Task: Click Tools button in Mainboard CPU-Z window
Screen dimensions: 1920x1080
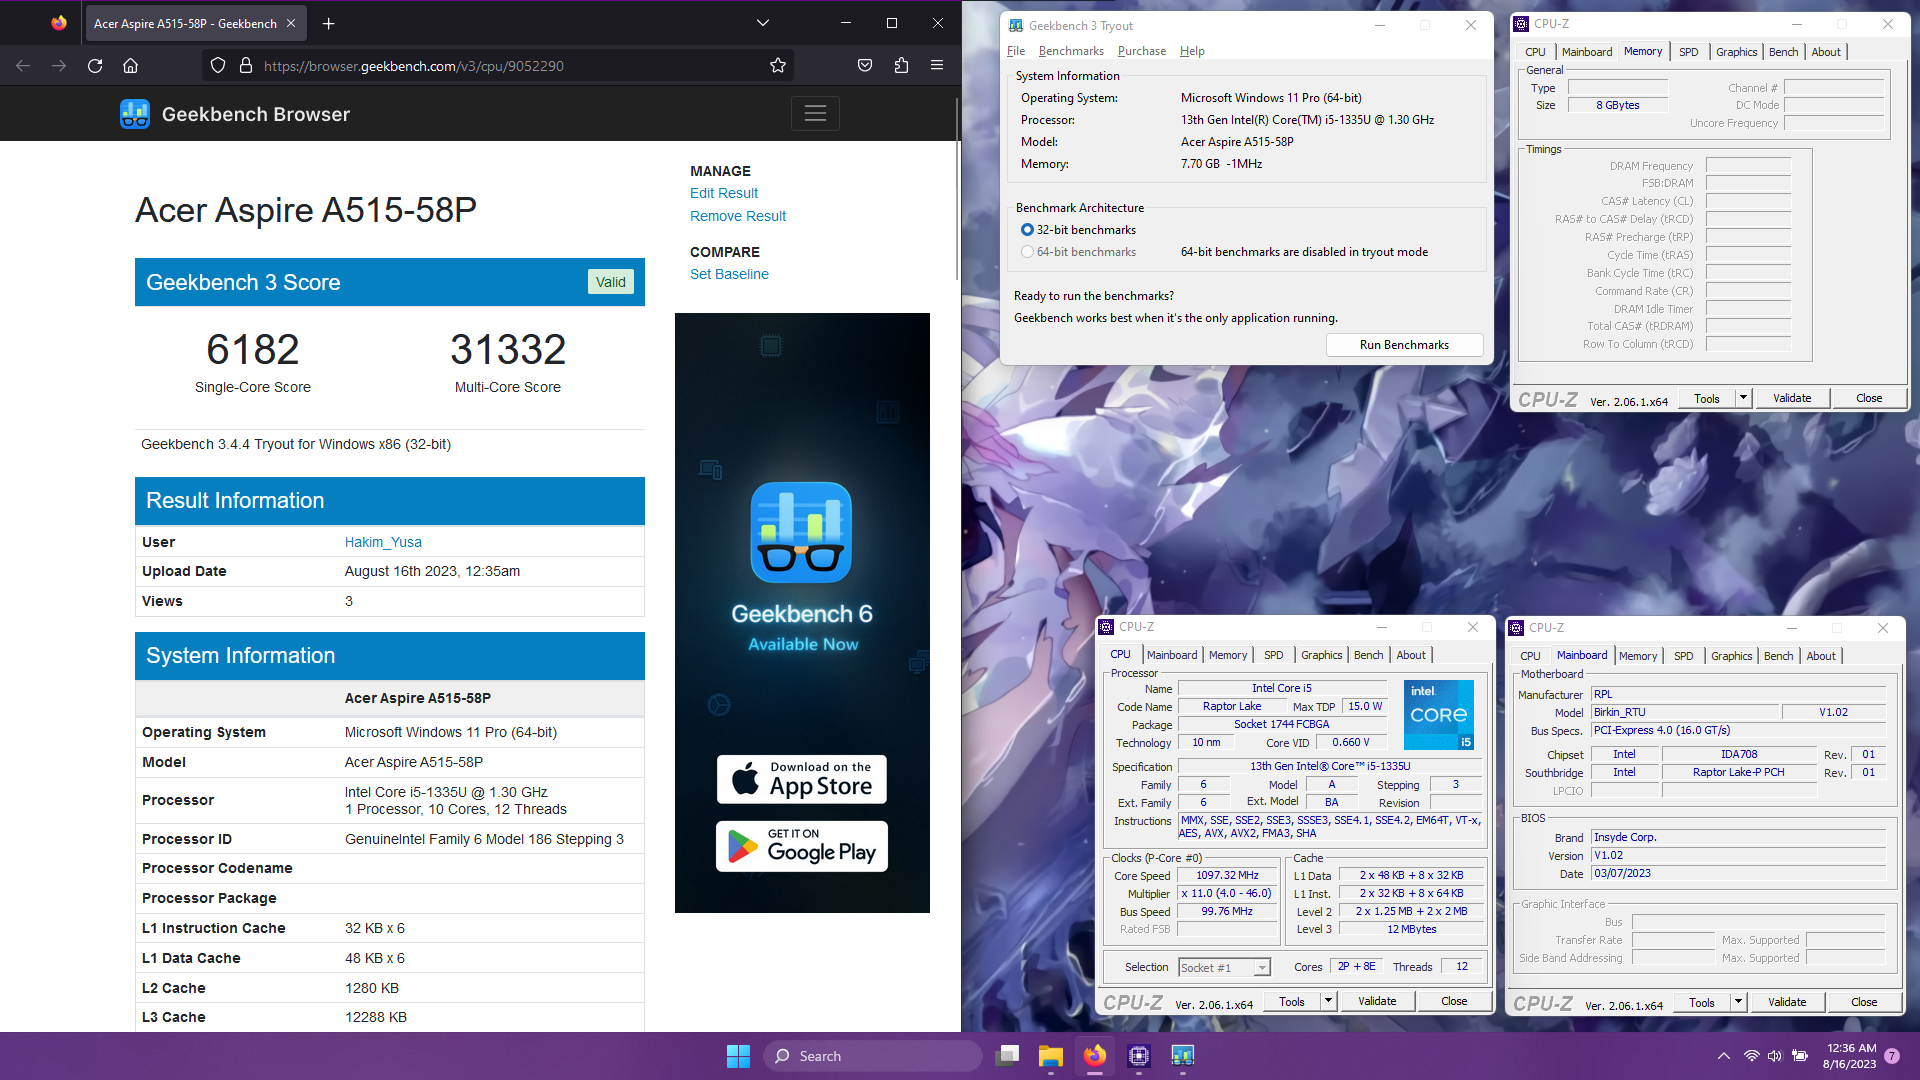Action: pos(1702,1002)
